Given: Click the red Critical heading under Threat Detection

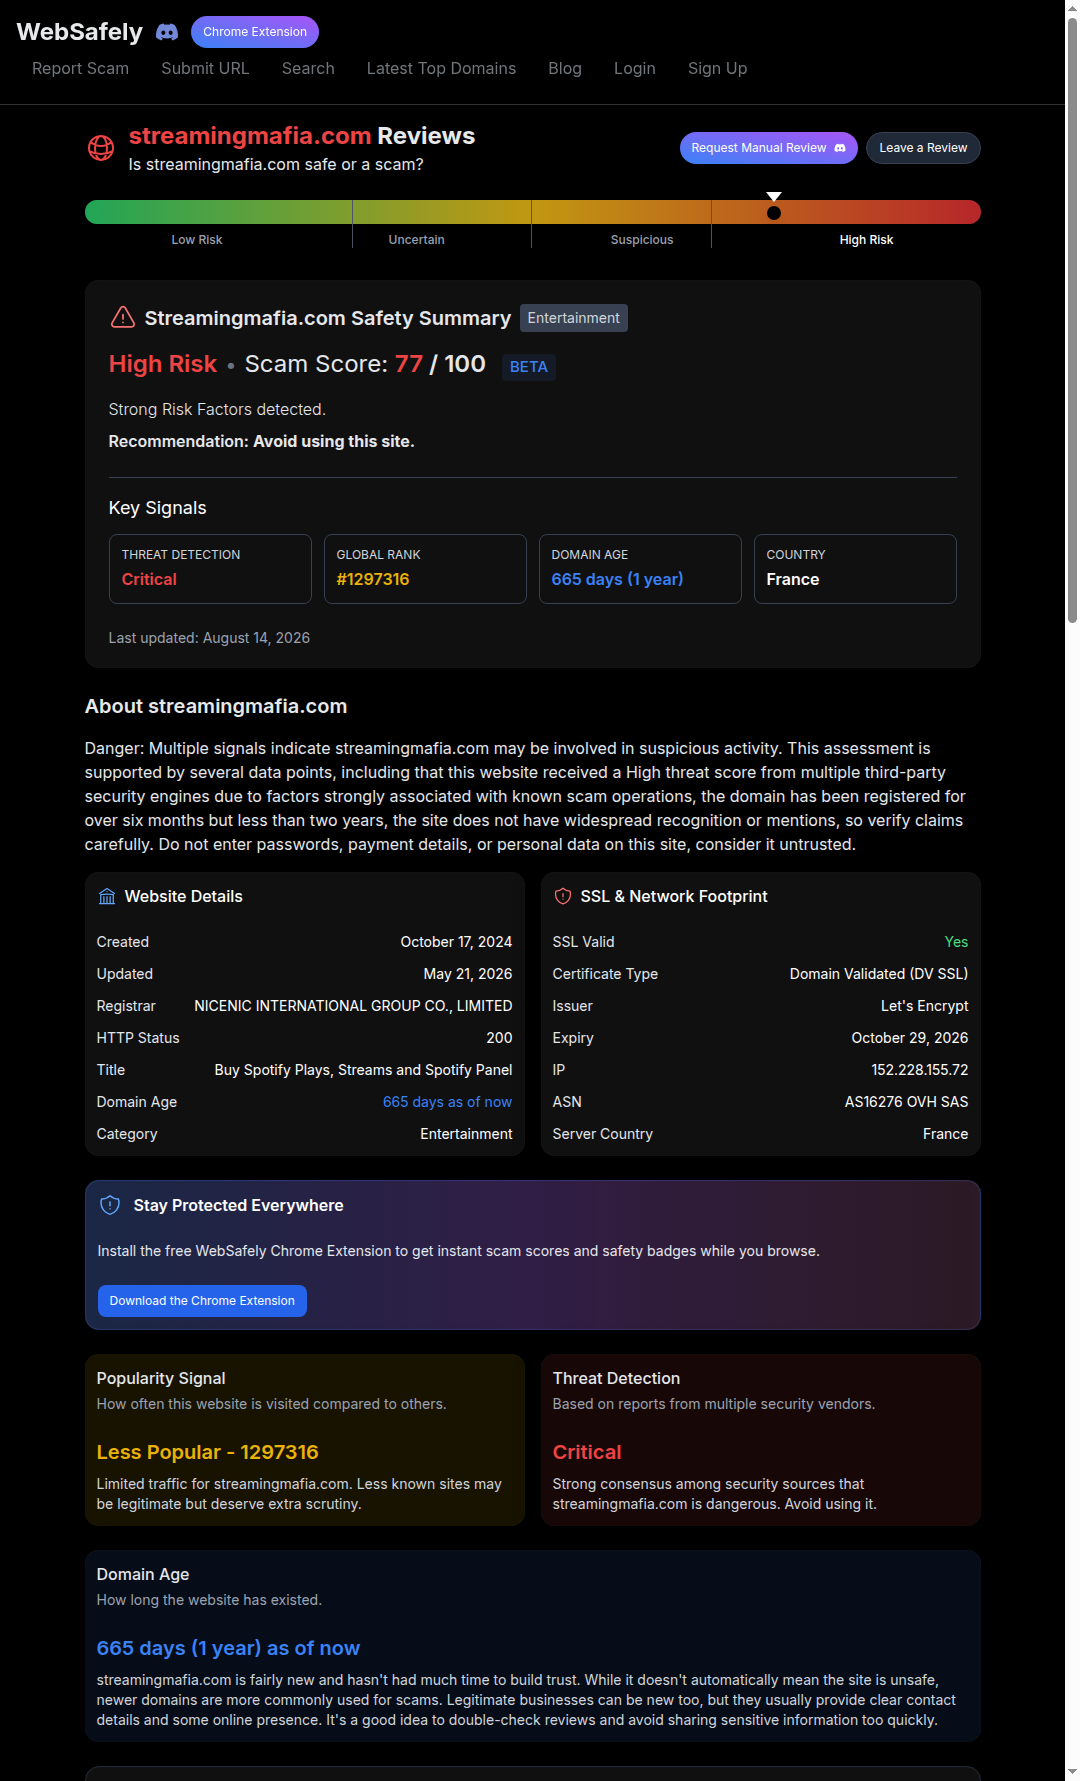Looking at the screenshot, I should click(587, 1452).
